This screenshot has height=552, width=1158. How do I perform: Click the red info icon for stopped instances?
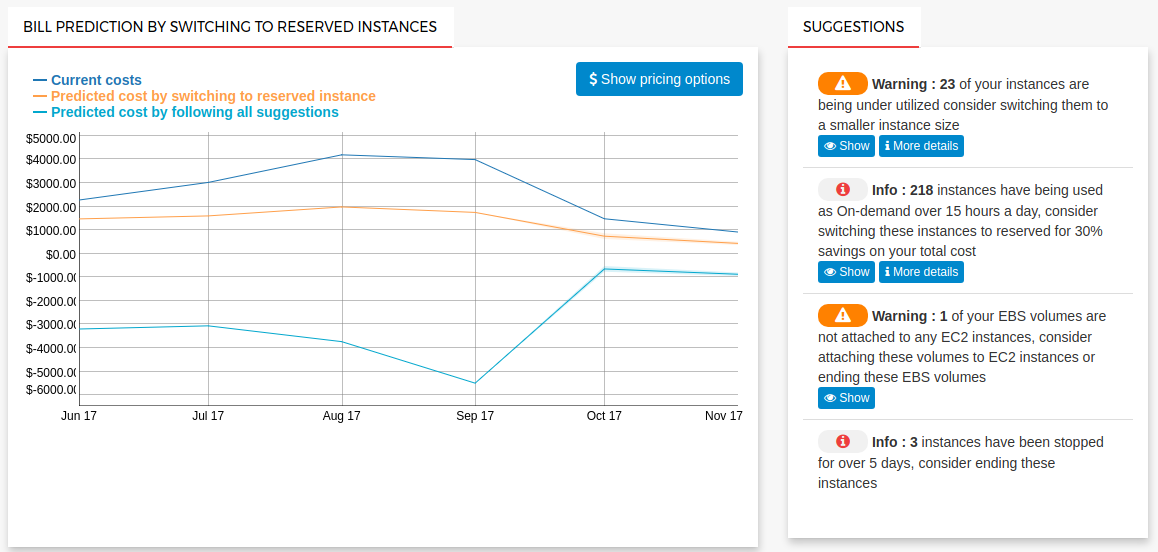842,441
